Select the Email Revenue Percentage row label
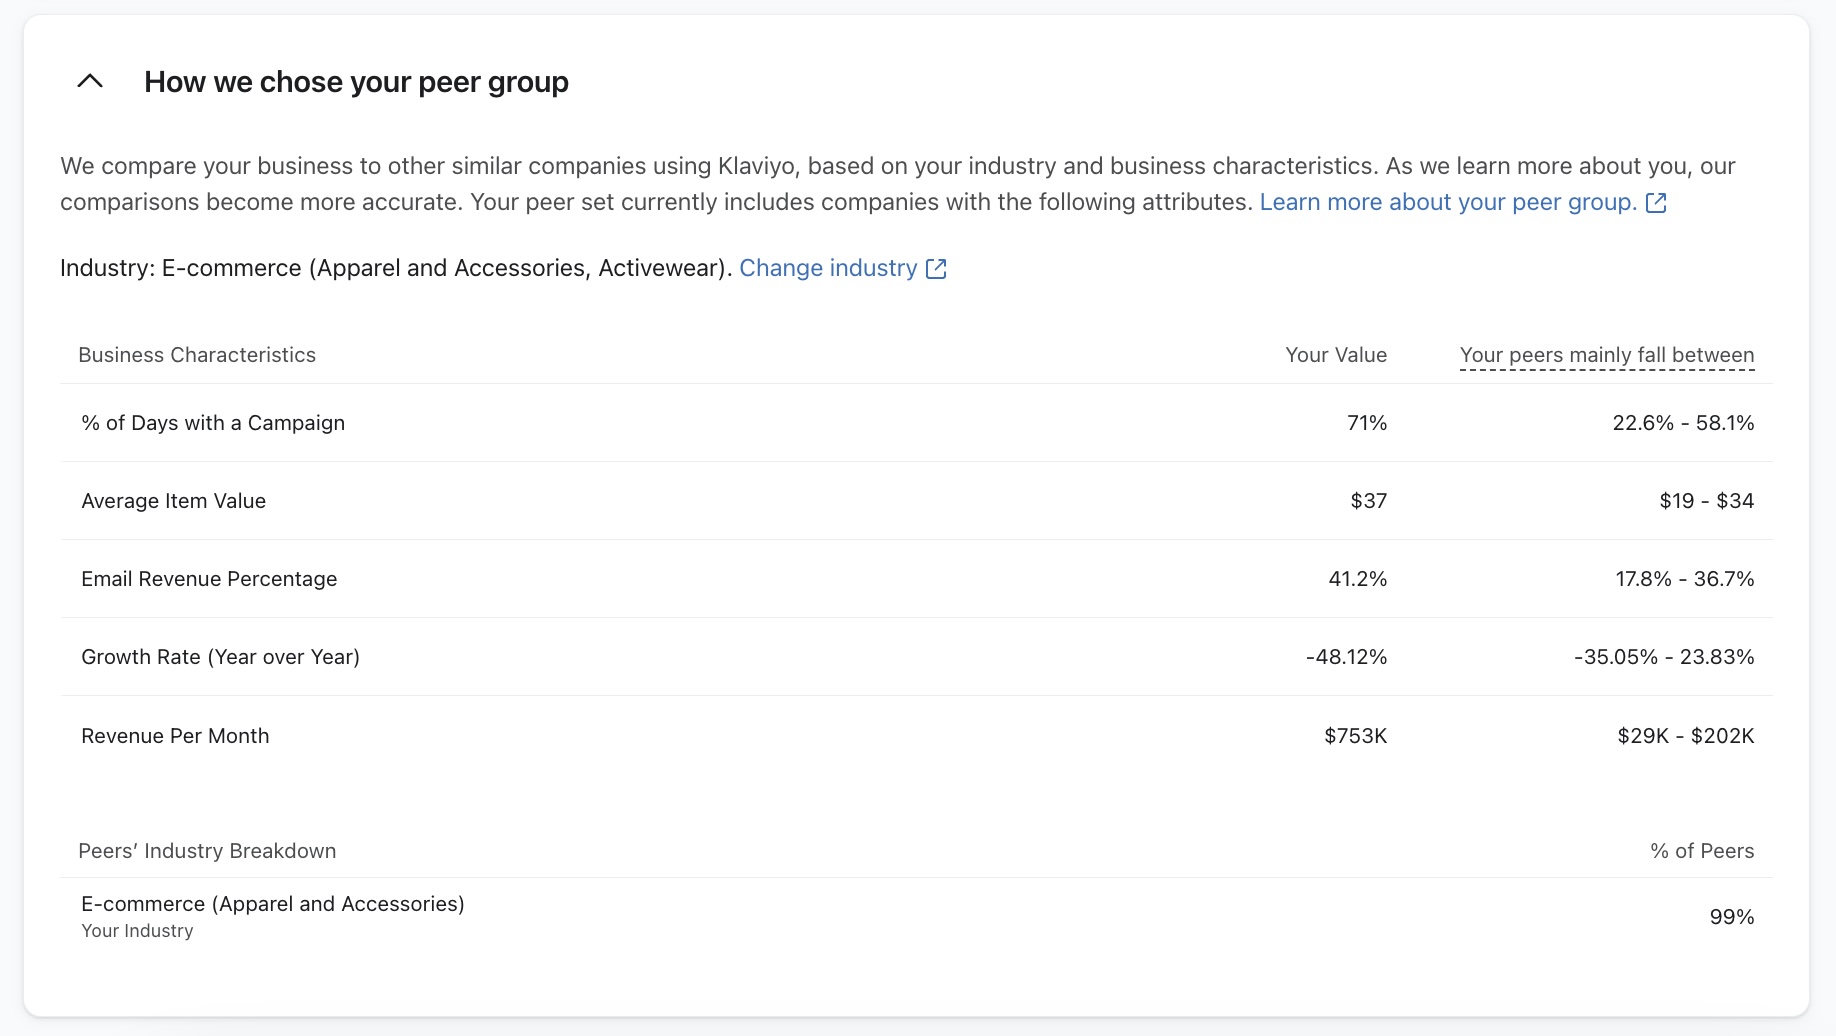1836x1036 pixels. 209,579
